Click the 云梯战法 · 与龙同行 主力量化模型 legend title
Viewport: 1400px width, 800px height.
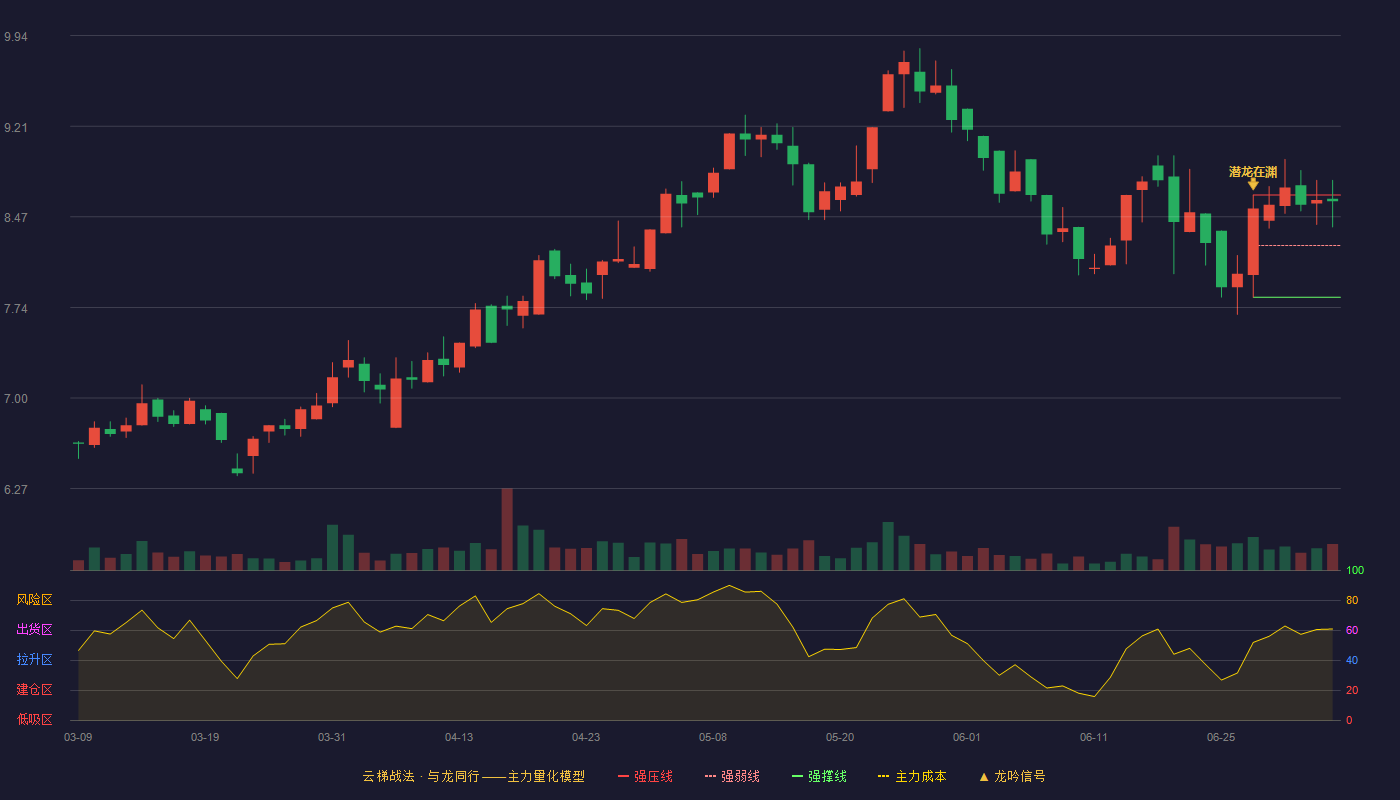pyautogui.click(x=473, y=776)
